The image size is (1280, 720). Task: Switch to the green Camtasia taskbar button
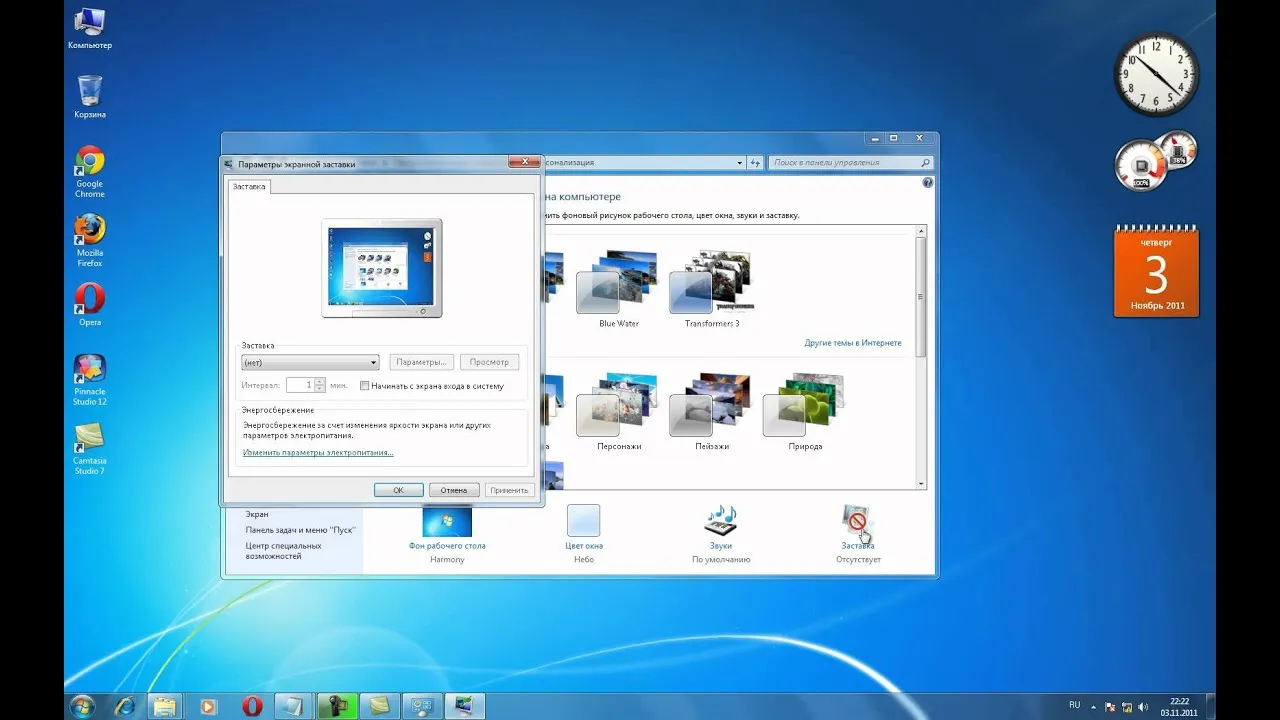pyautogui.click(x=380, y=706)
